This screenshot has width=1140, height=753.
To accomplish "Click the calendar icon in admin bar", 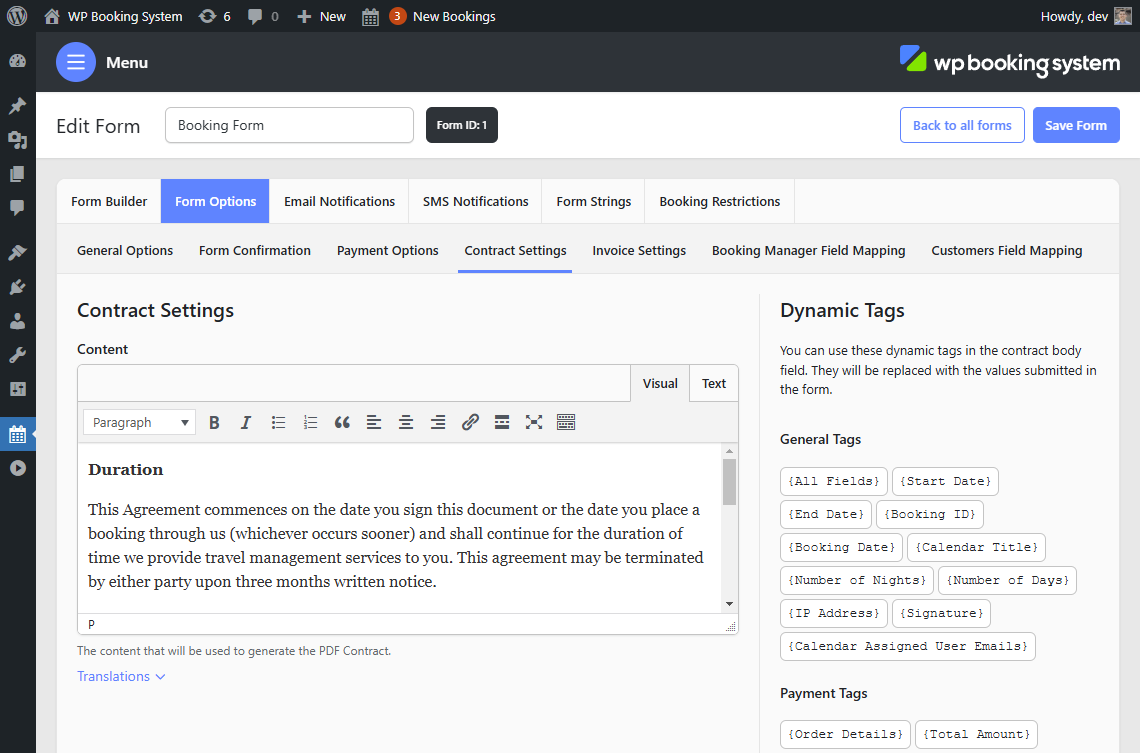I will tap(370, 17).
